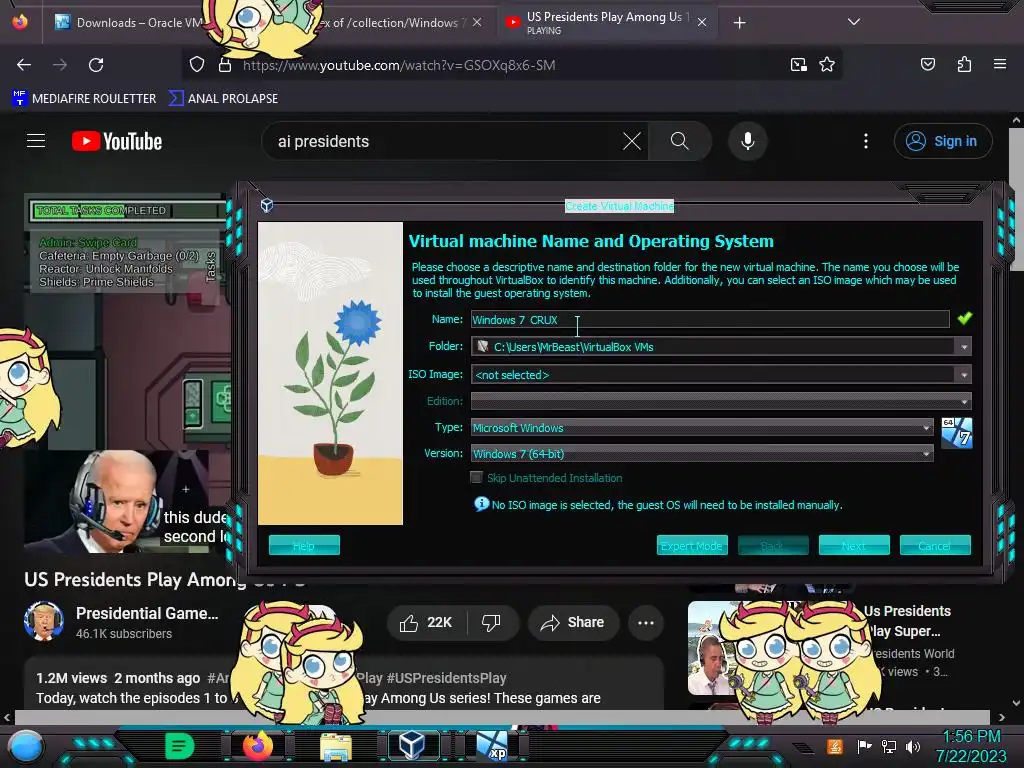Open the YouTube guide menu icon
This screenshot has width=1024, height=768.
pos(36,141)
